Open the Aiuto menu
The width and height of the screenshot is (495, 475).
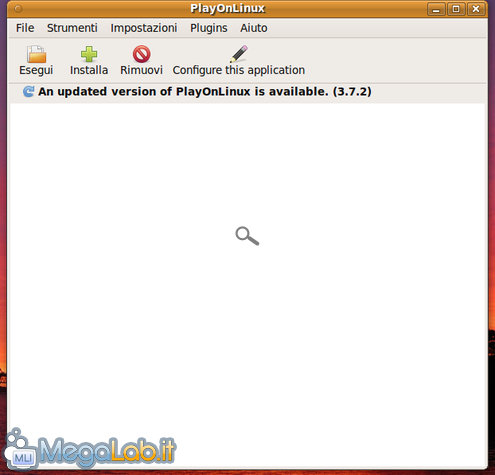(x=254, y=28)
